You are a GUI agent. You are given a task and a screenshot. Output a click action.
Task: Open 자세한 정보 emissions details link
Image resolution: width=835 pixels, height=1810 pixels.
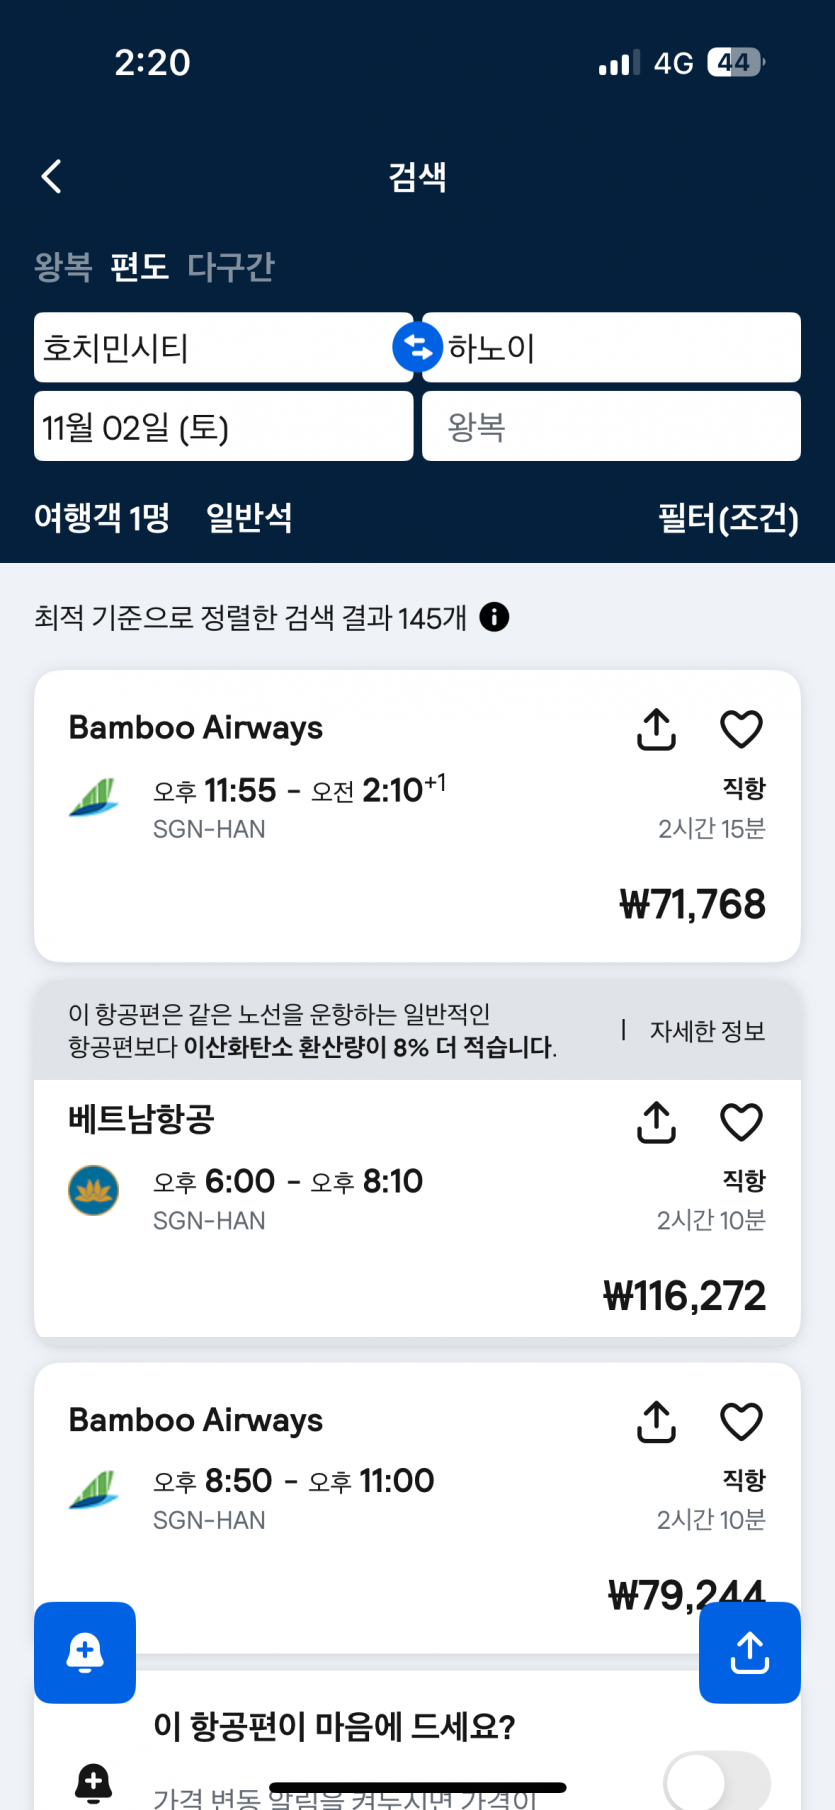[707, 1031]
